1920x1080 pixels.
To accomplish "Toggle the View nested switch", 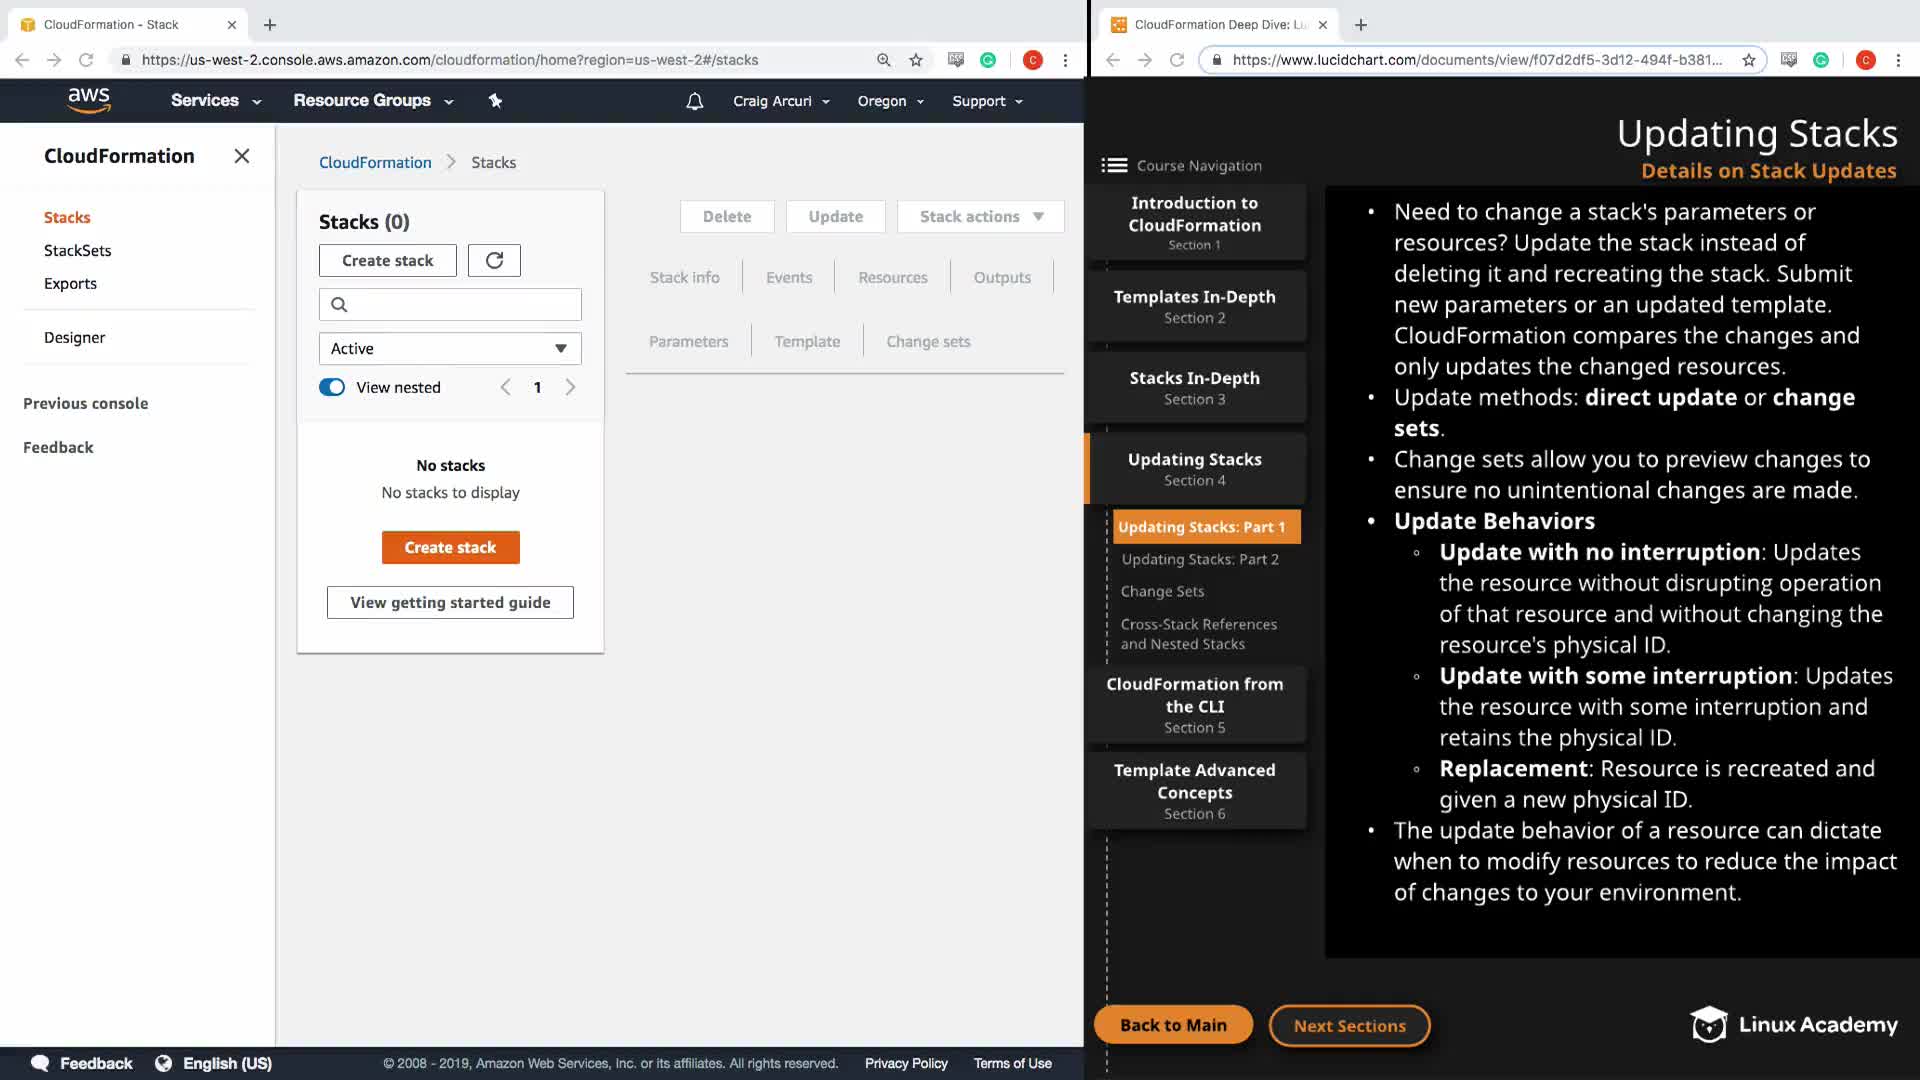I will (332, 387).
